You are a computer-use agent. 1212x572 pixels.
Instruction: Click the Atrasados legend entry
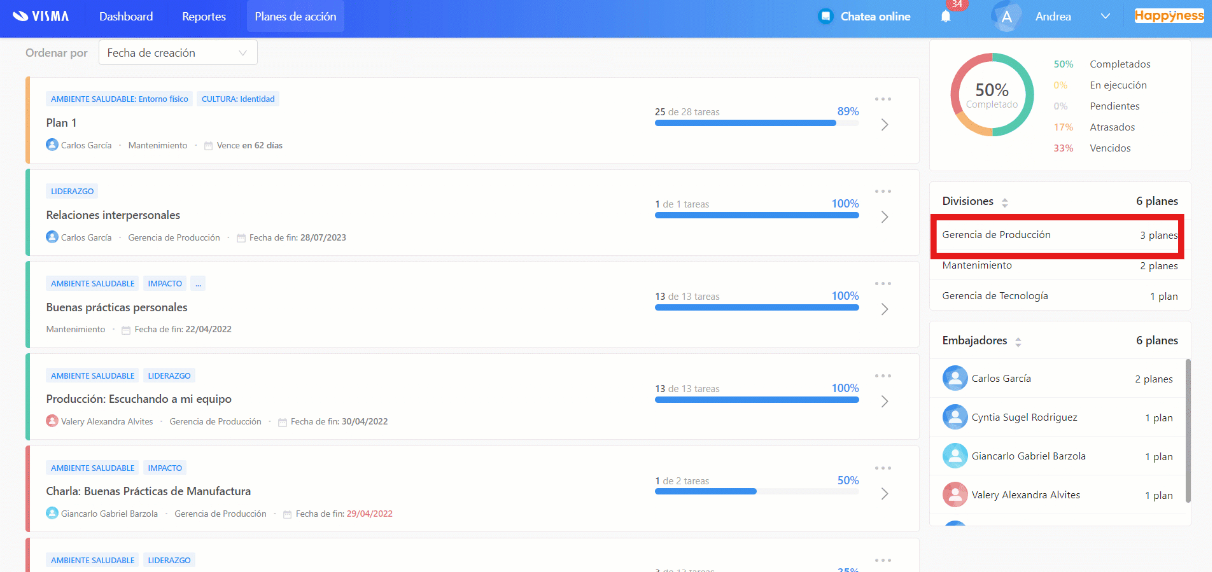click(1112, 127)
